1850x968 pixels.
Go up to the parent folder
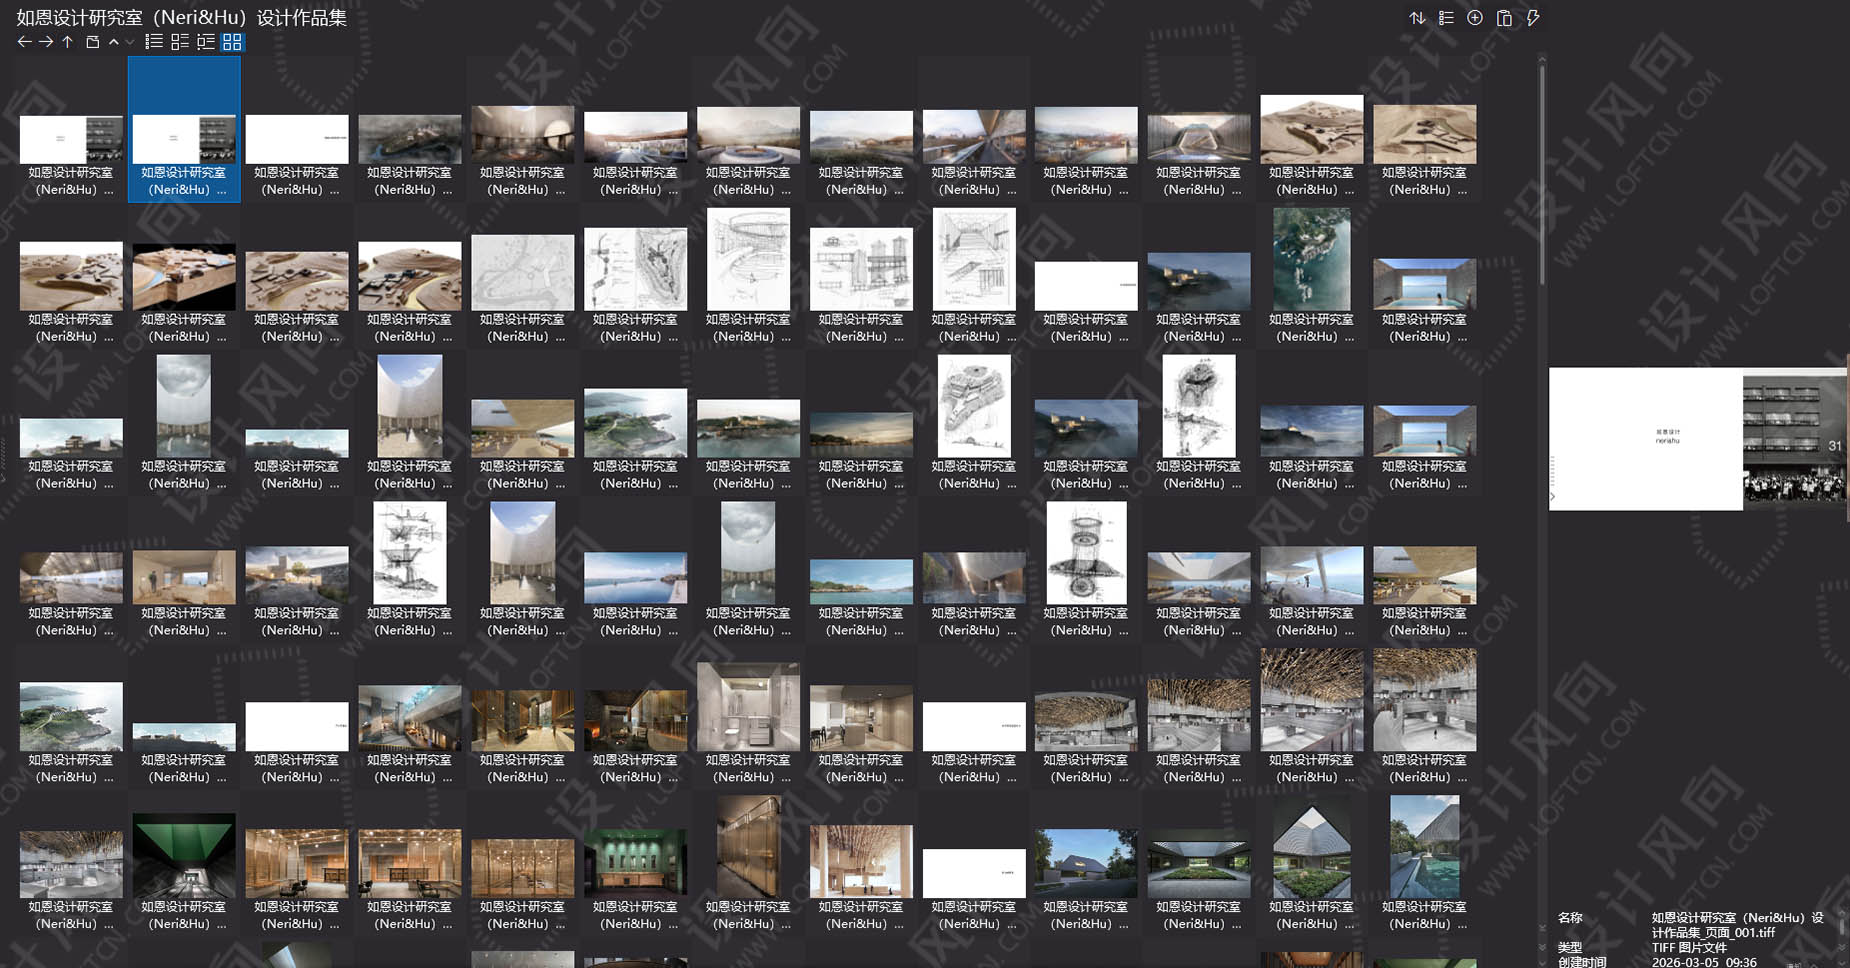coord(66,41)
